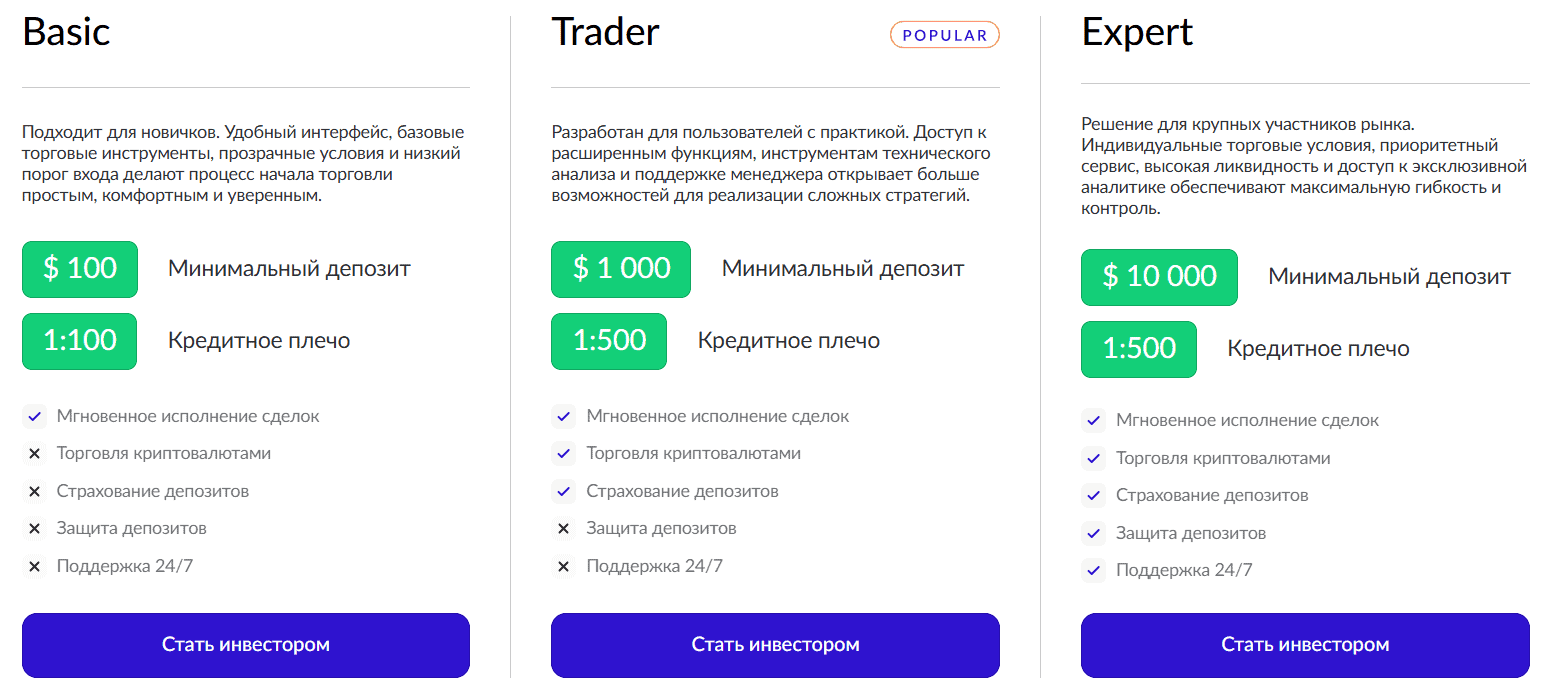Click the green $ 1 000 badge in Trader
Image resolution: width=1546 pixels, height=683 pixels.
point(620,269)
